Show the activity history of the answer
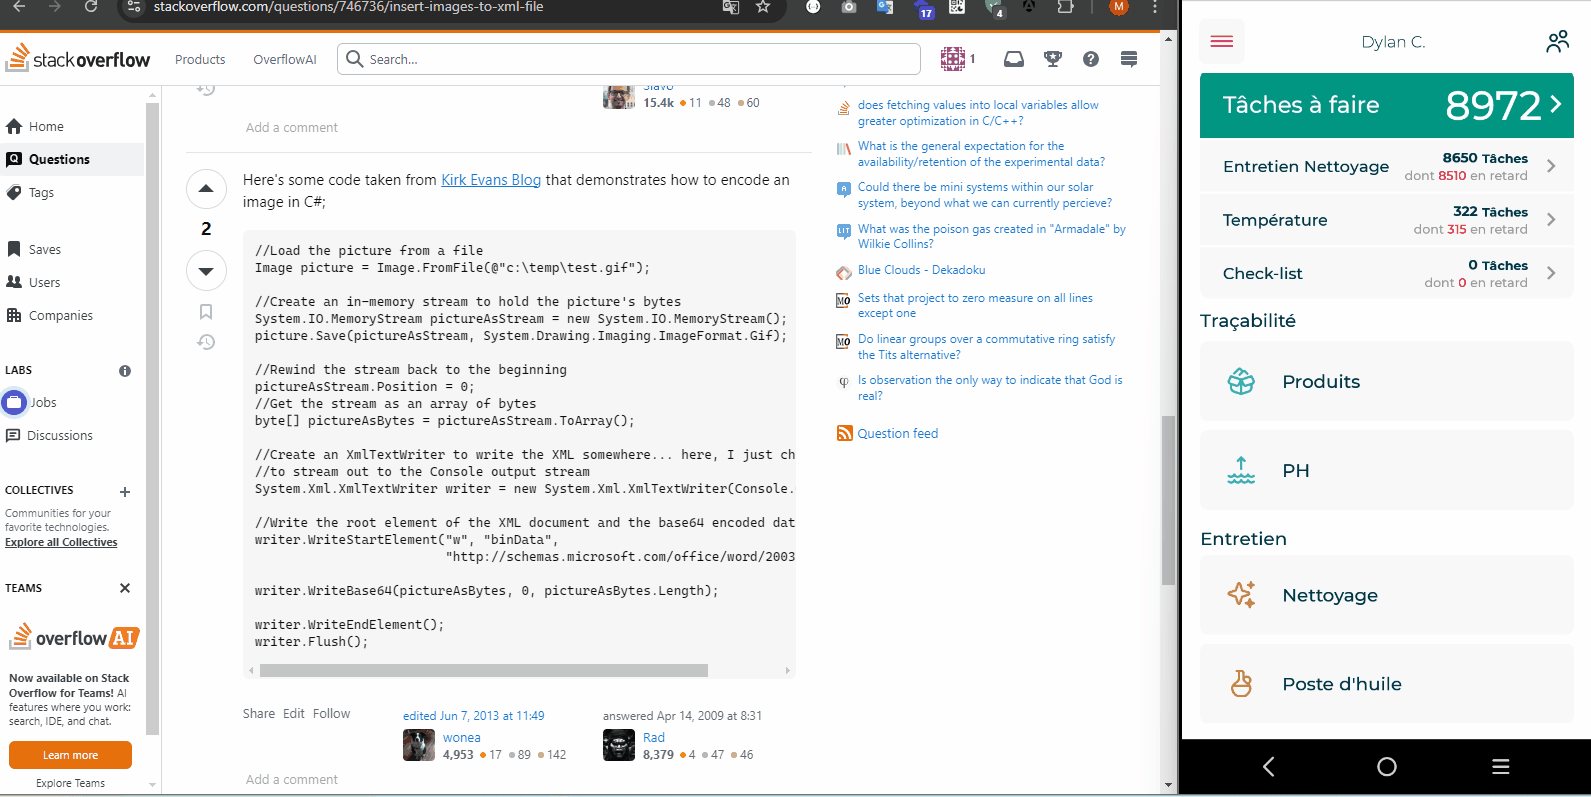The width and height of the screenshot is (1591, 797). tap(206, 342)
